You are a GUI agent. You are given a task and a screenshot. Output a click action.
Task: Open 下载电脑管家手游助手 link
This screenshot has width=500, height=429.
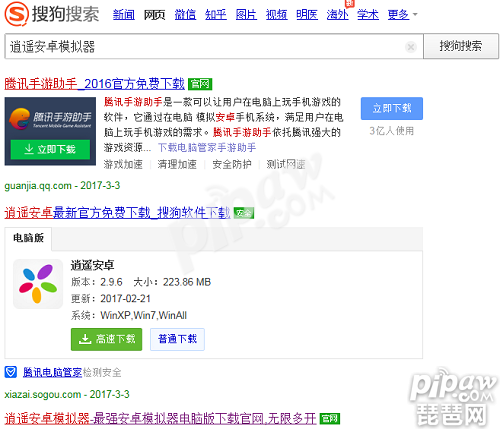click(207, 147)
